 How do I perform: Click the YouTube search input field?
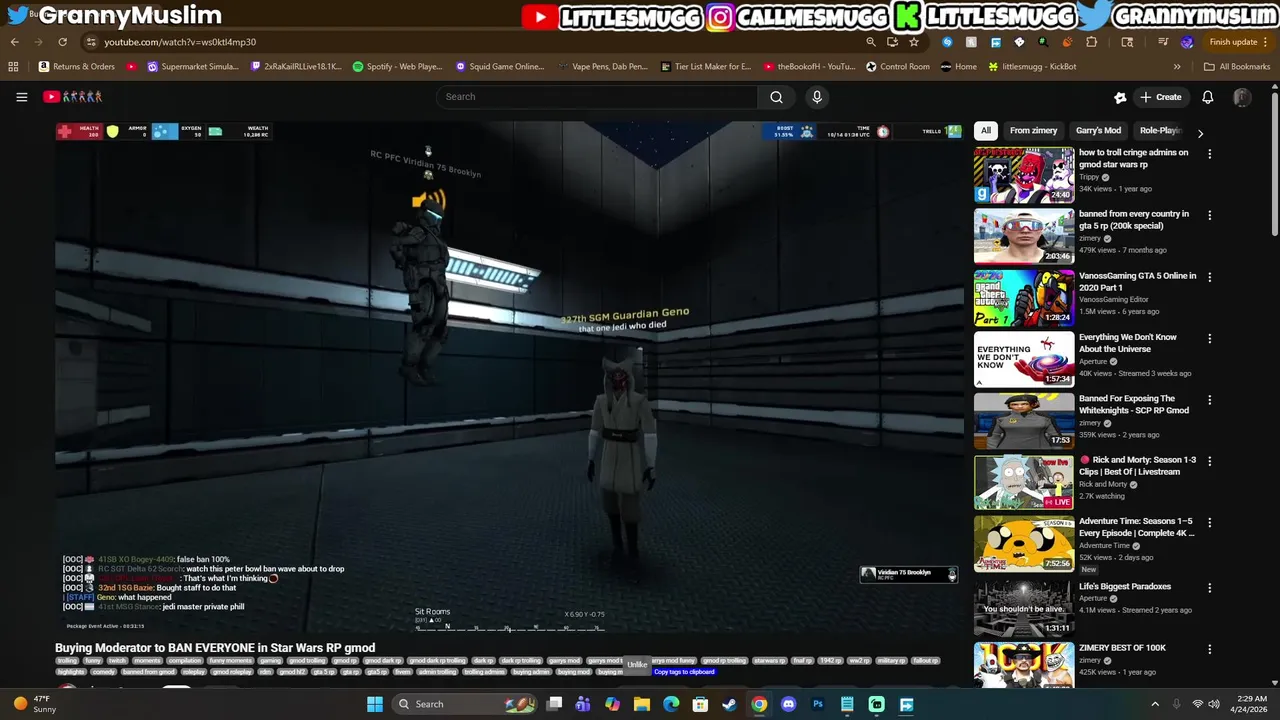597,97
